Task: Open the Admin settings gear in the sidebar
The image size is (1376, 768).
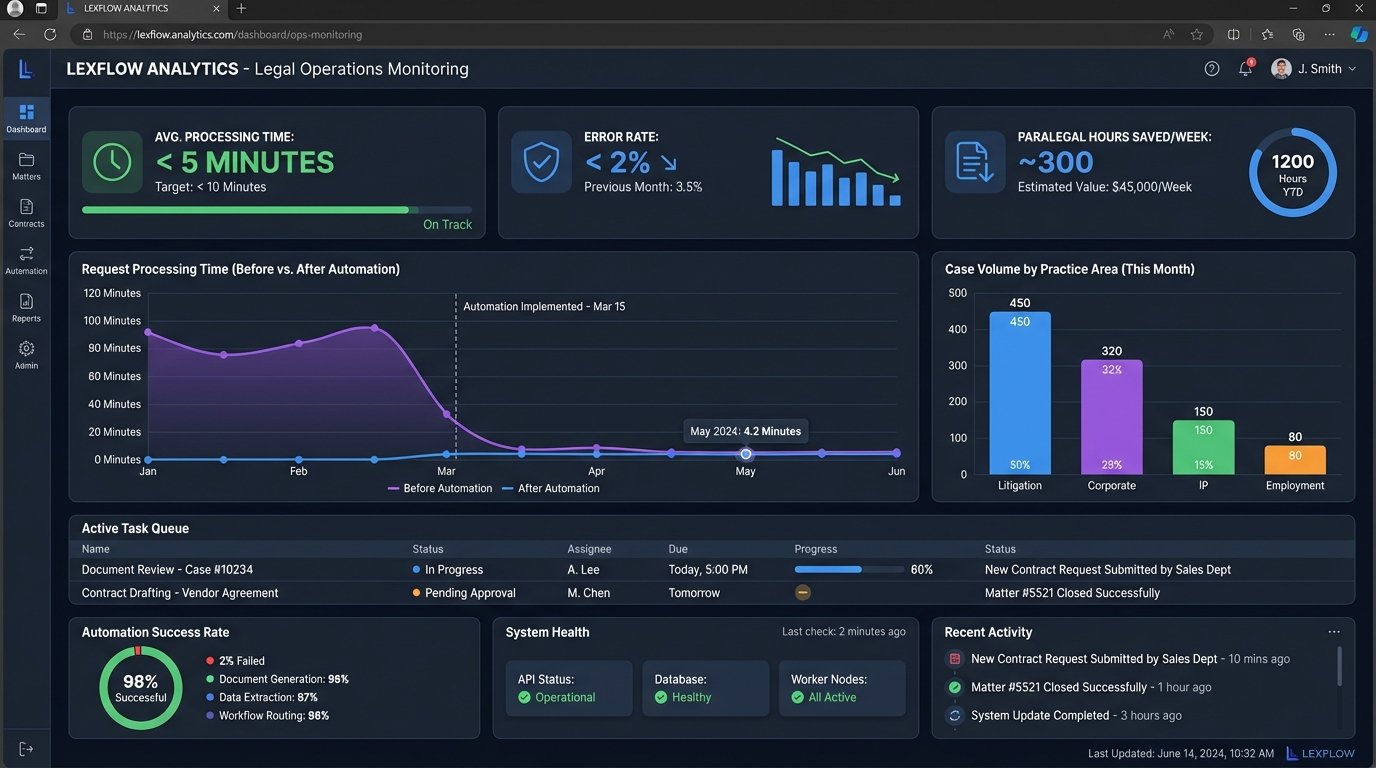Action: [26, 353]
